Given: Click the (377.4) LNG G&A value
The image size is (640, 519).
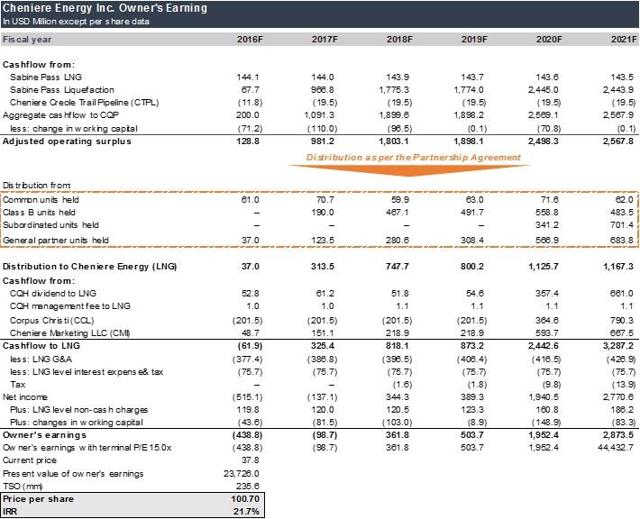Looking at the screenshot, I should pyautogui.click(x=248, y=359).
